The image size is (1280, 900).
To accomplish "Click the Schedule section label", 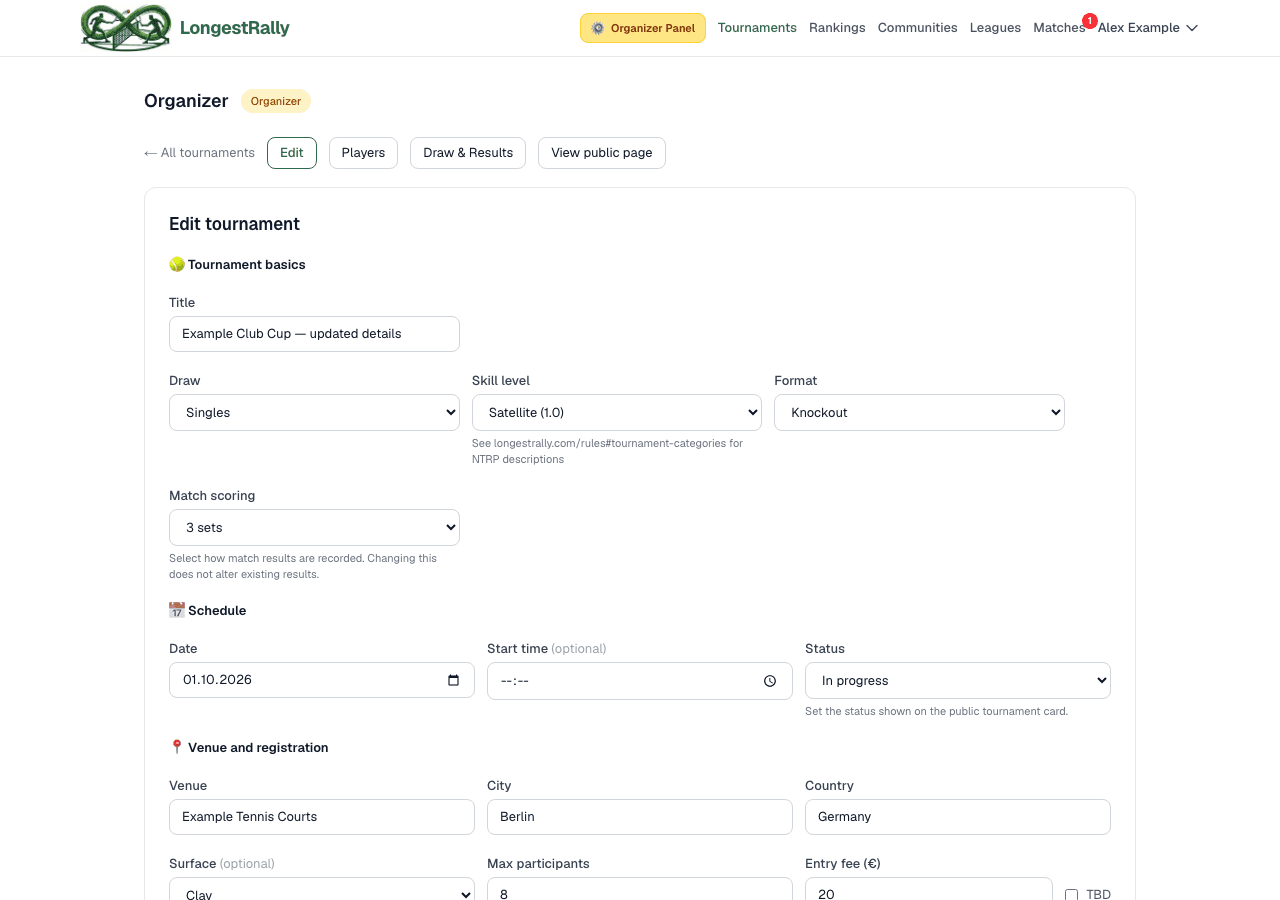I will click(x=208, y=611).
